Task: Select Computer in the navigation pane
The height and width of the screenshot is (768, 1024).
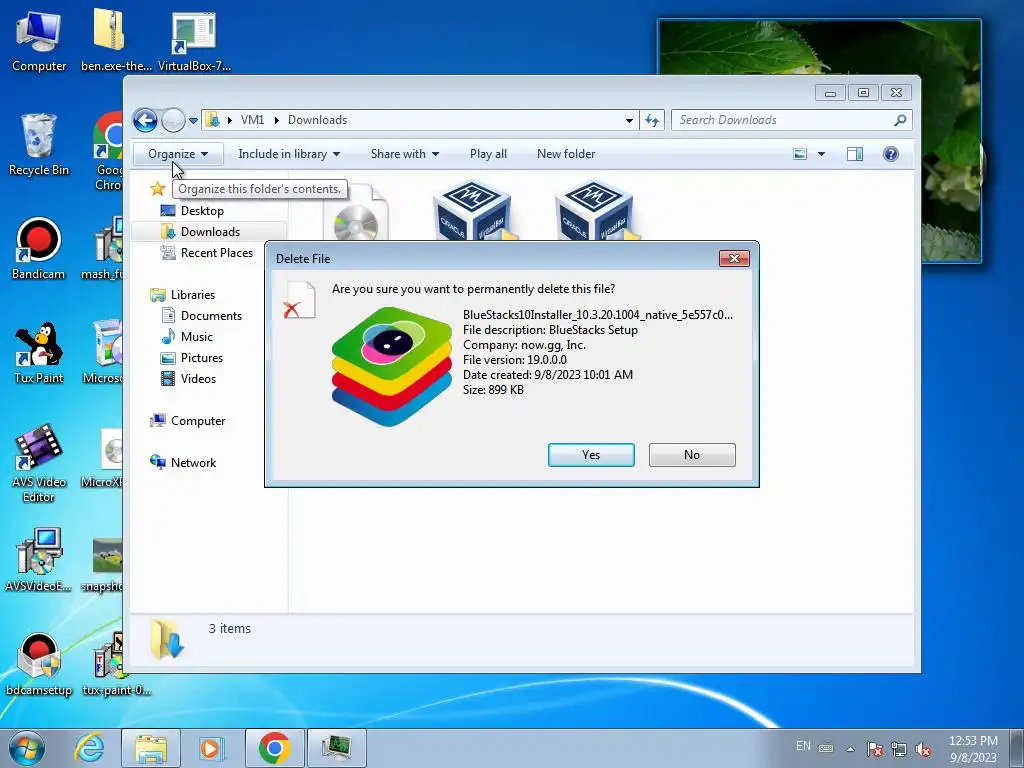Action: tap(197, 421)
